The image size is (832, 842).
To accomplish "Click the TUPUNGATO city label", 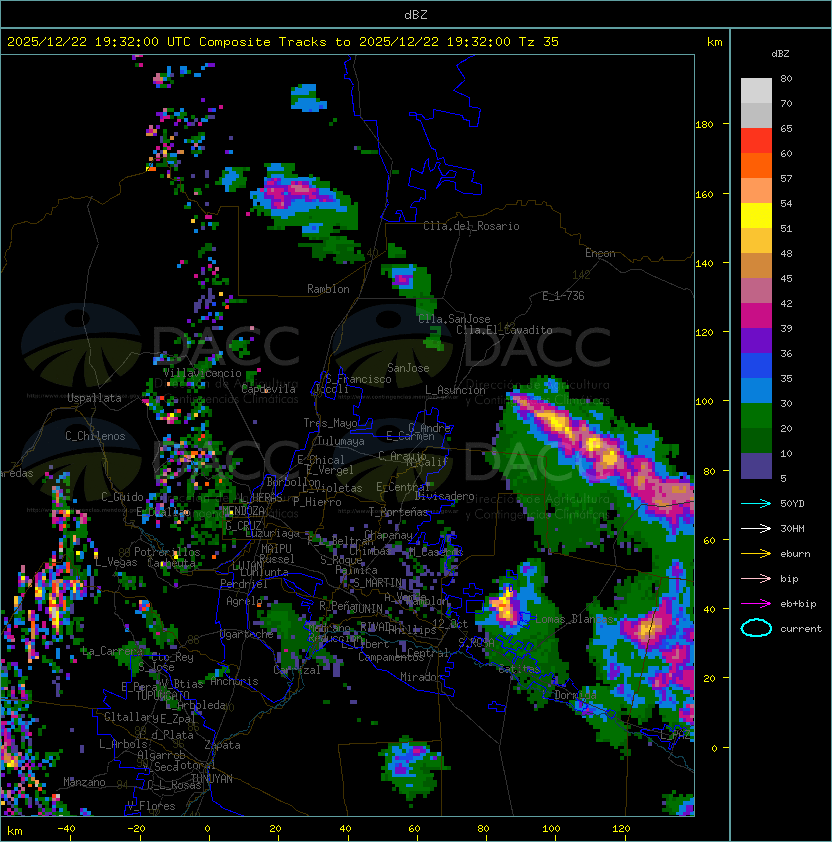I will point(162,695).
